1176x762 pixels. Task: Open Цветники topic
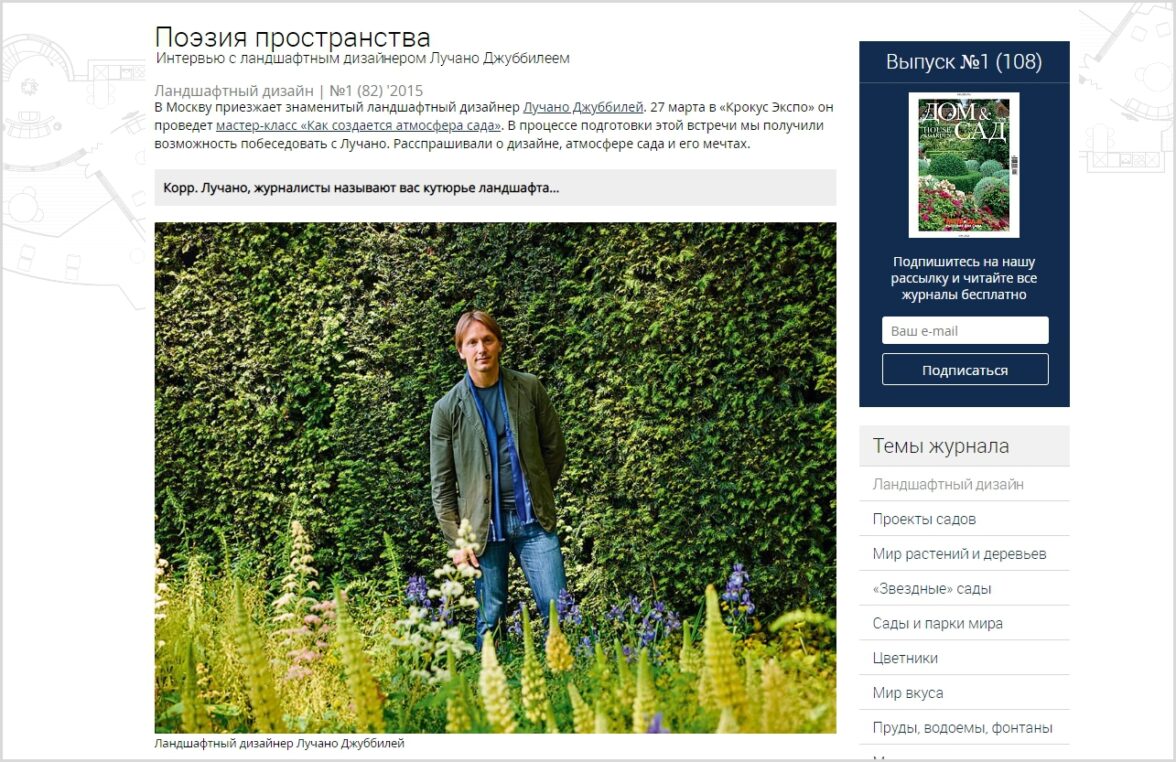[x=905, y=658]
